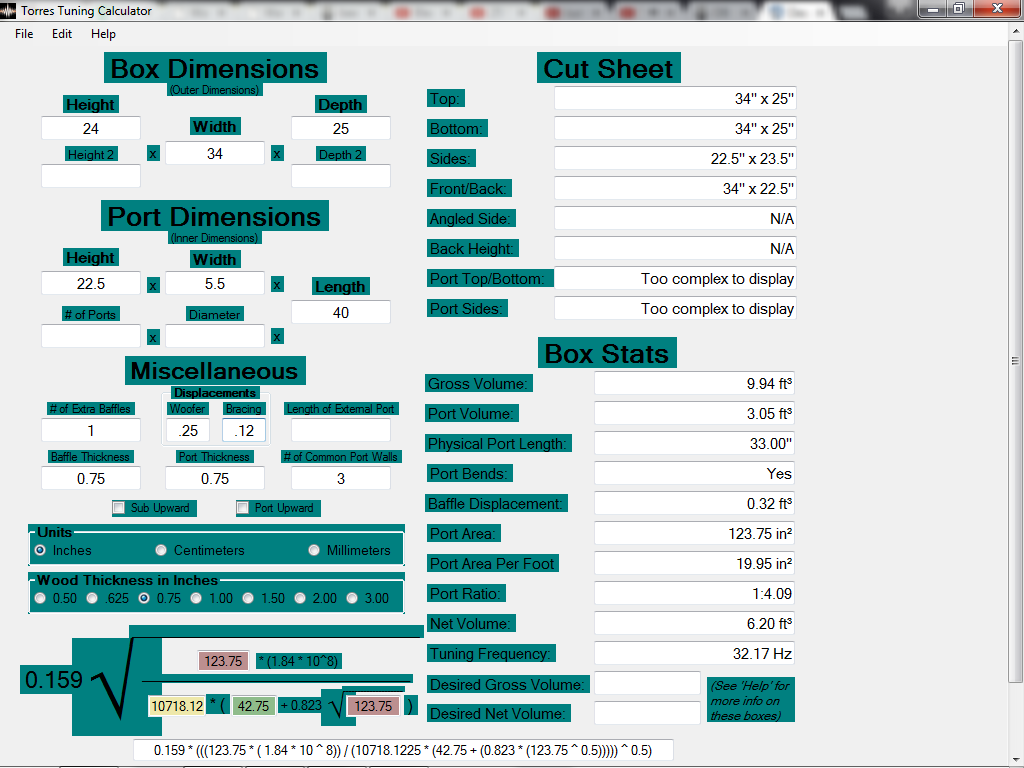
Task: Select 3.00 wood thickness
Action: tap(352, 598)
